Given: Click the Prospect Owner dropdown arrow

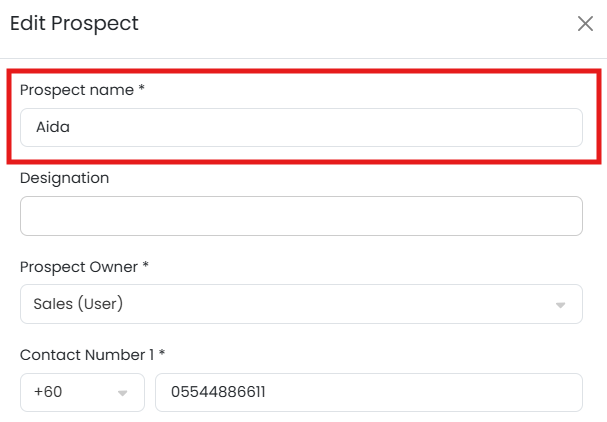Looking at the screenshot, I should pyautogui.click(x=561, y=305).
